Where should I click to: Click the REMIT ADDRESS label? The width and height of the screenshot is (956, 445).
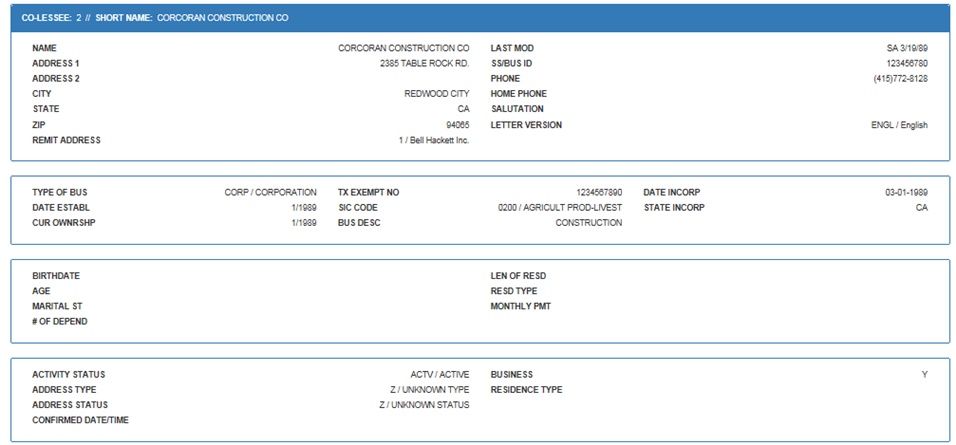[x=66, y=140]
